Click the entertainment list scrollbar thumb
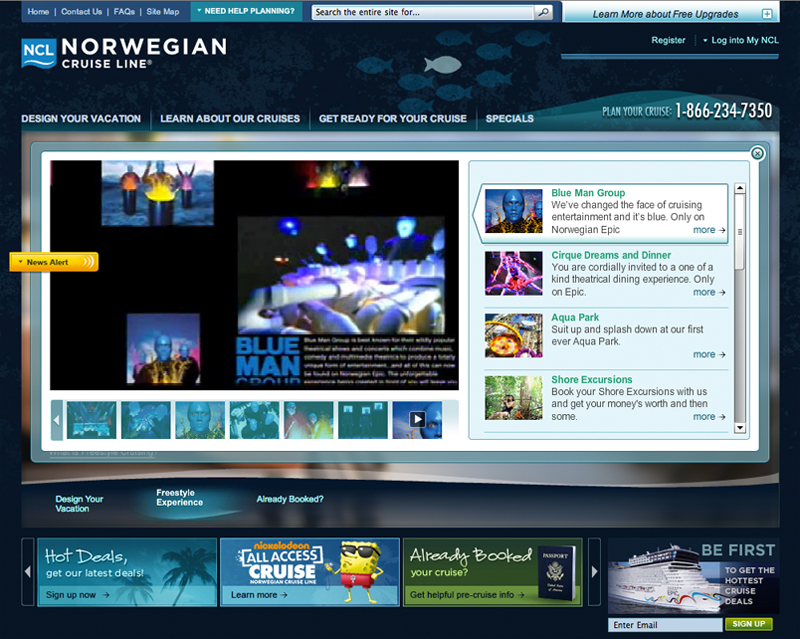Screen dimensions: 800x639 tap(740, 232)
